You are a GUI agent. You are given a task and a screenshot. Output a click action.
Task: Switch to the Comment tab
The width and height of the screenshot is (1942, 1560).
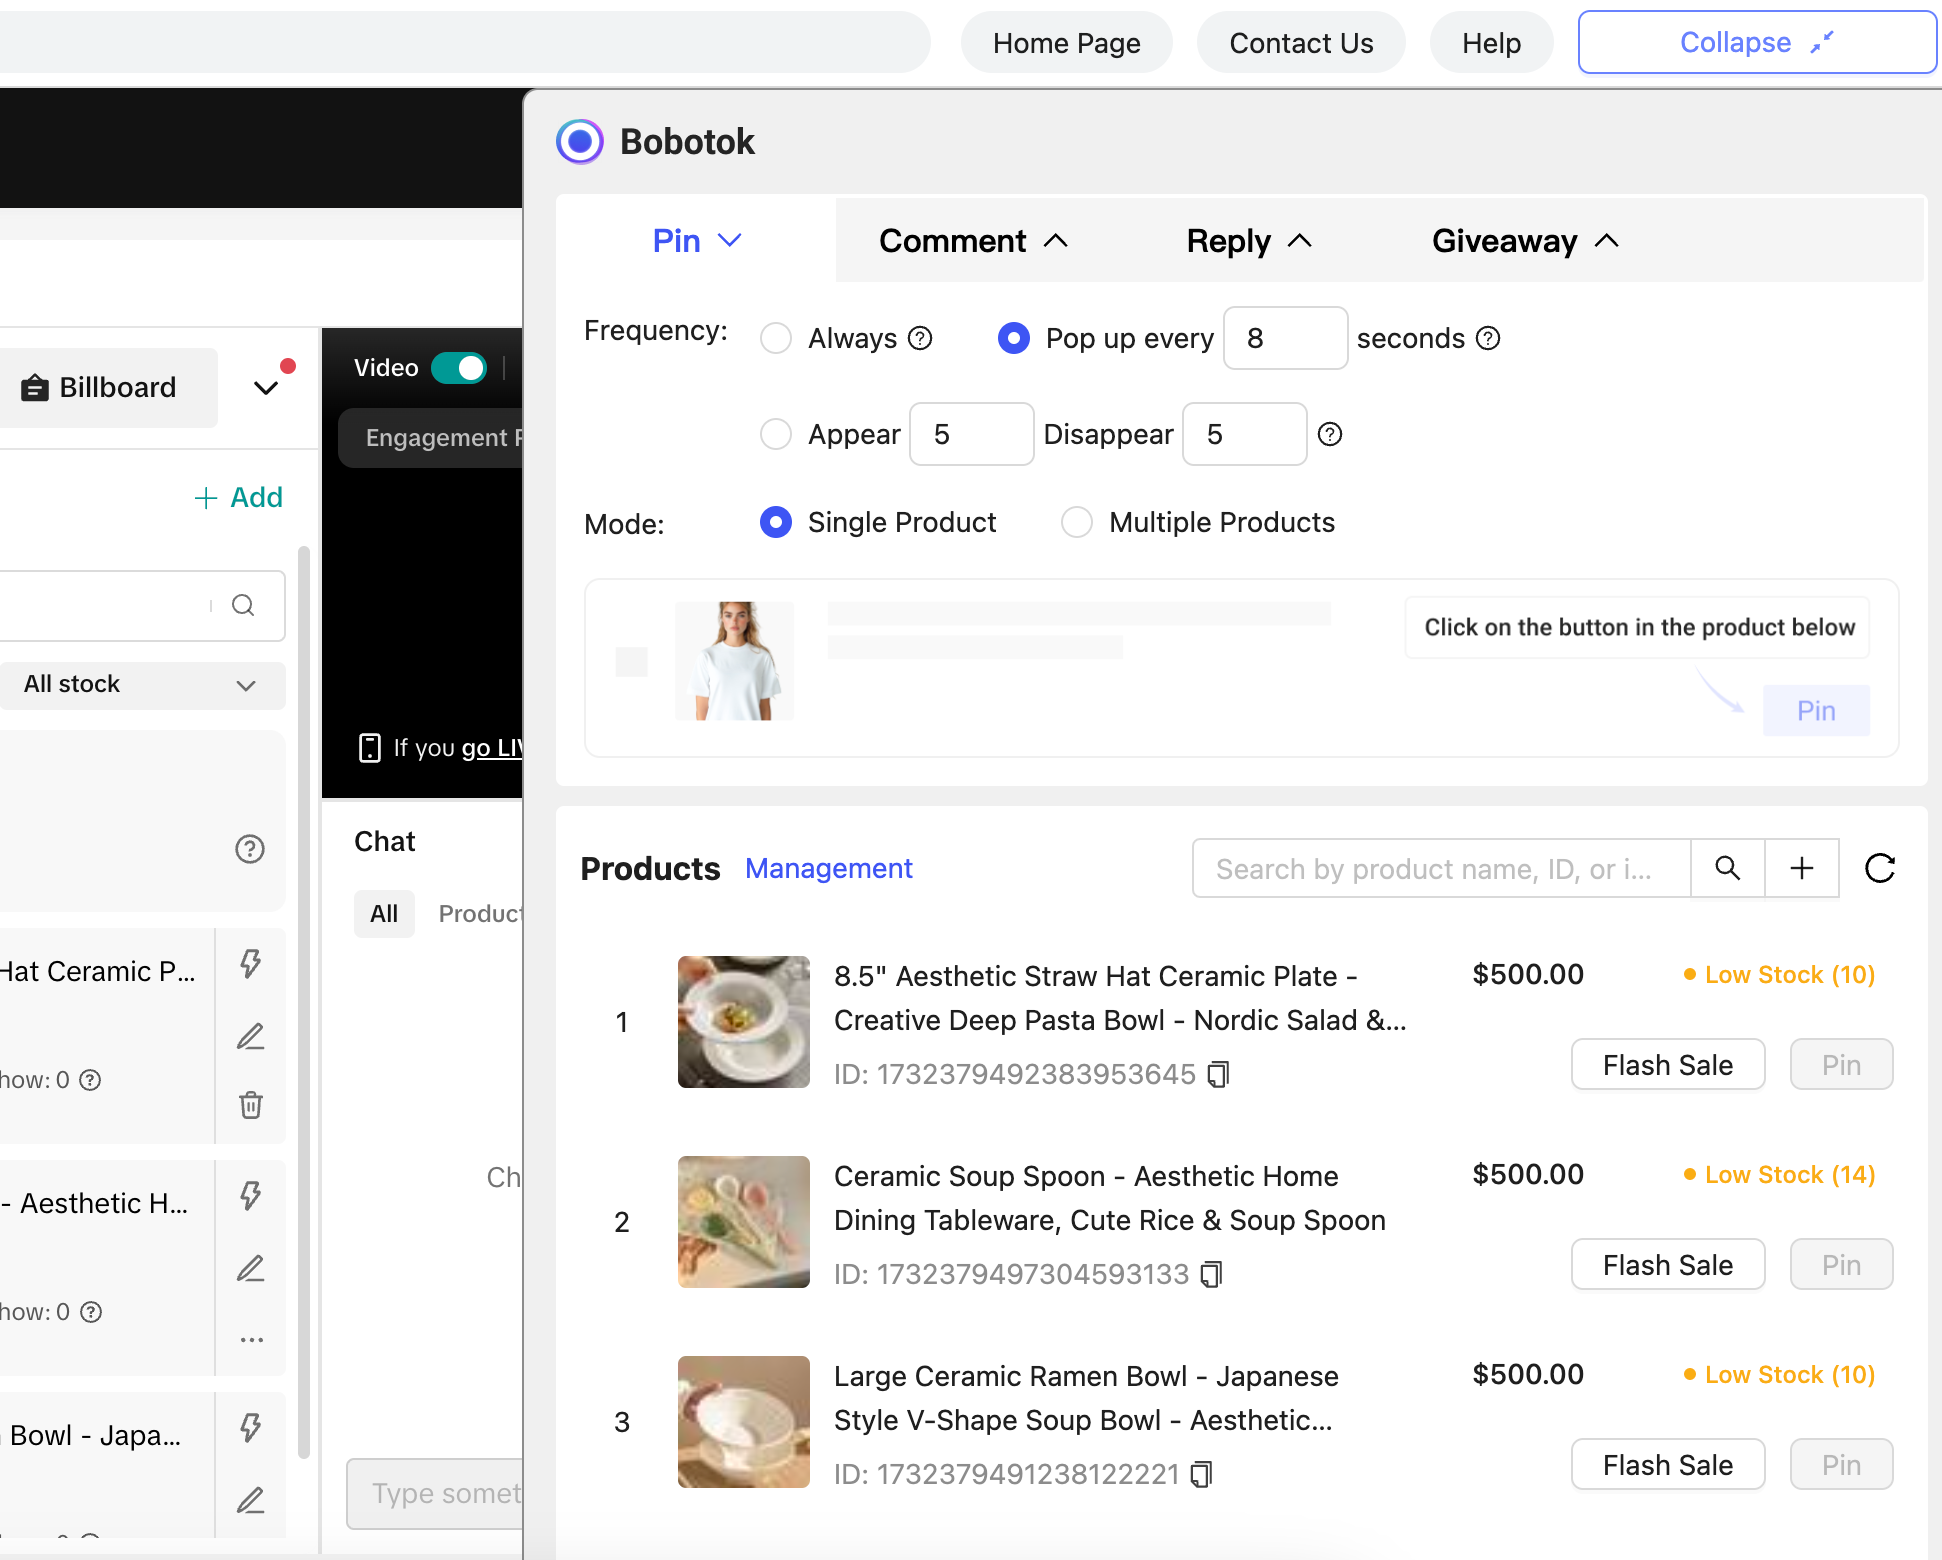click(973, 241)
